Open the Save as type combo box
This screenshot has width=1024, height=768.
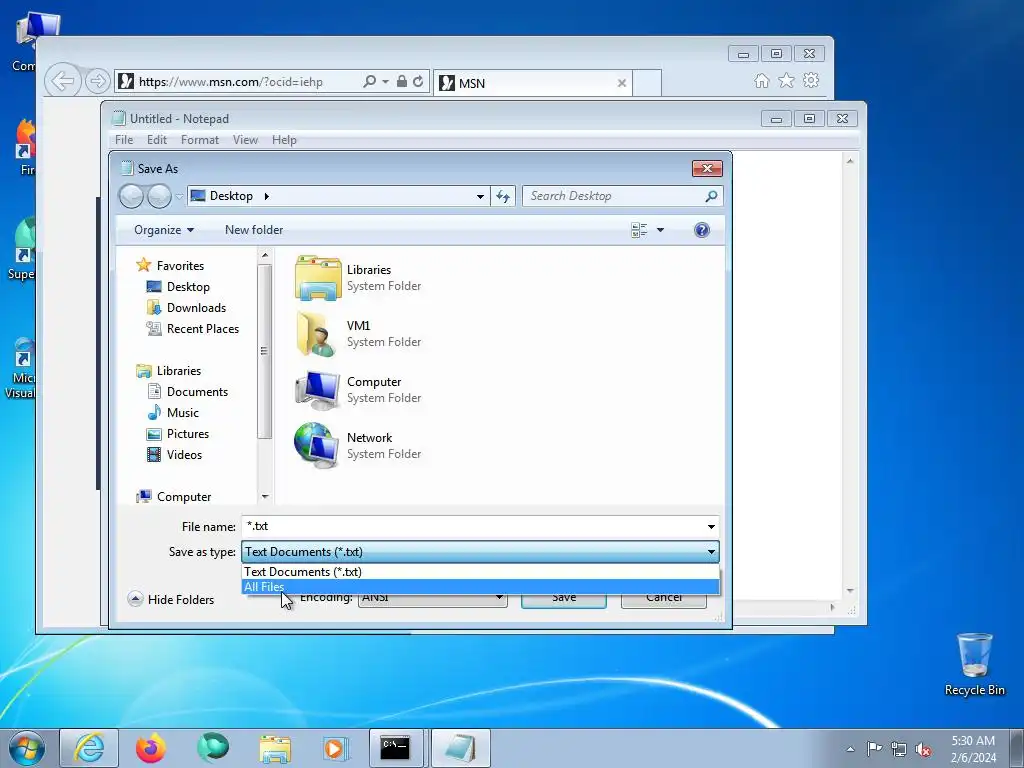(481, 552)
